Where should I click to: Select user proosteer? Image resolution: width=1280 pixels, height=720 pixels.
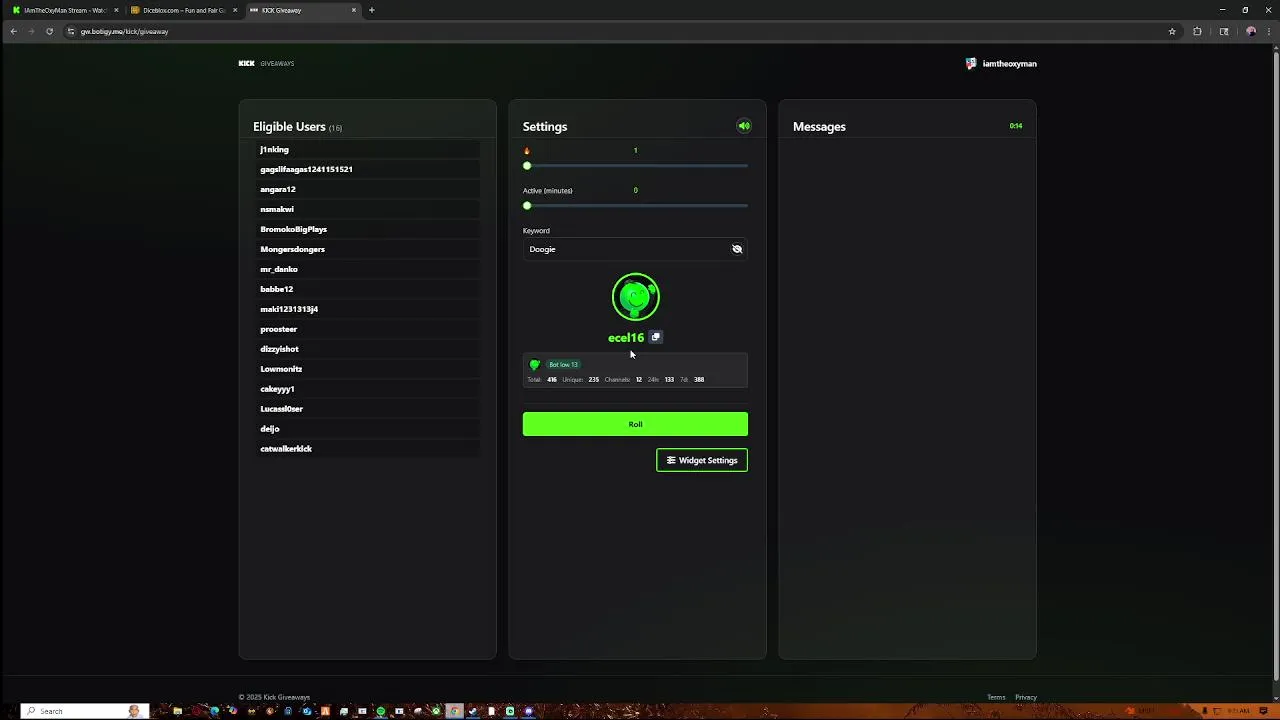click(x=367, y=329)
